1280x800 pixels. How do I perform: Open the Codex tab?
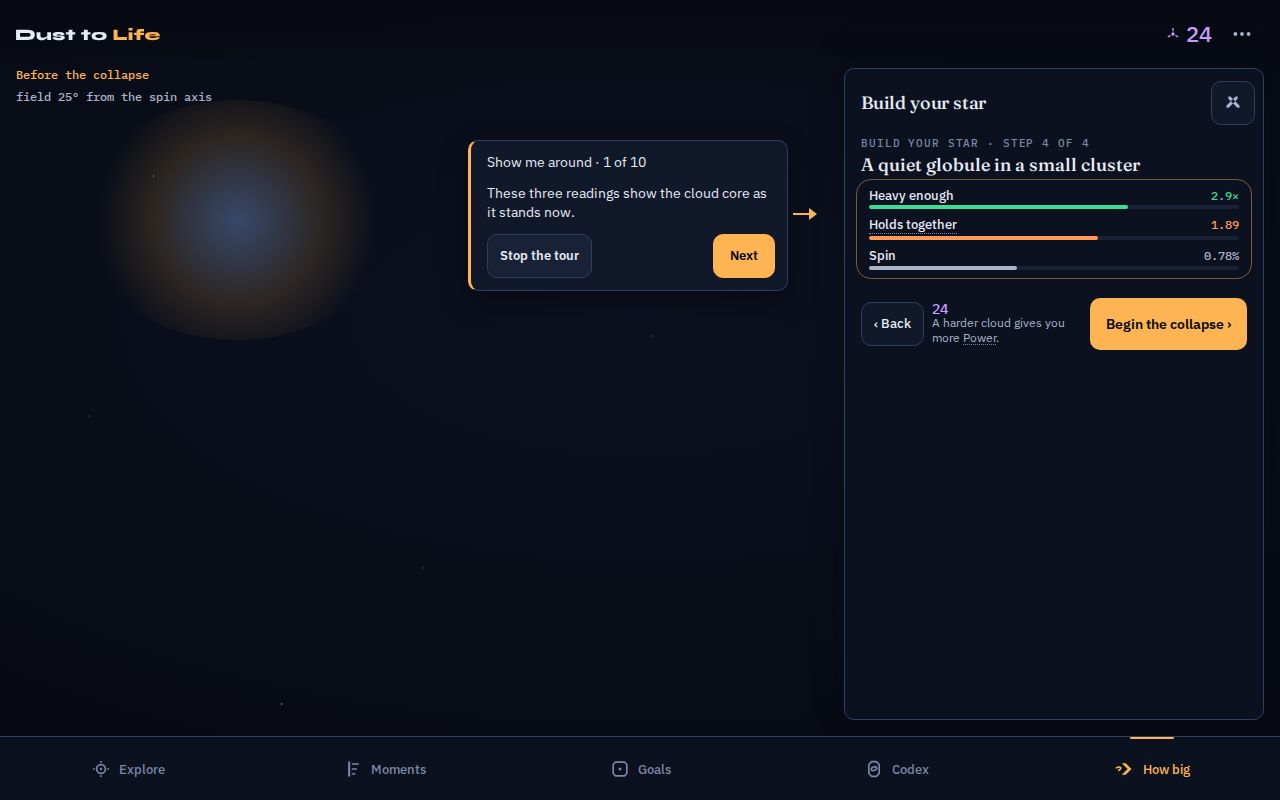point(897,769)
